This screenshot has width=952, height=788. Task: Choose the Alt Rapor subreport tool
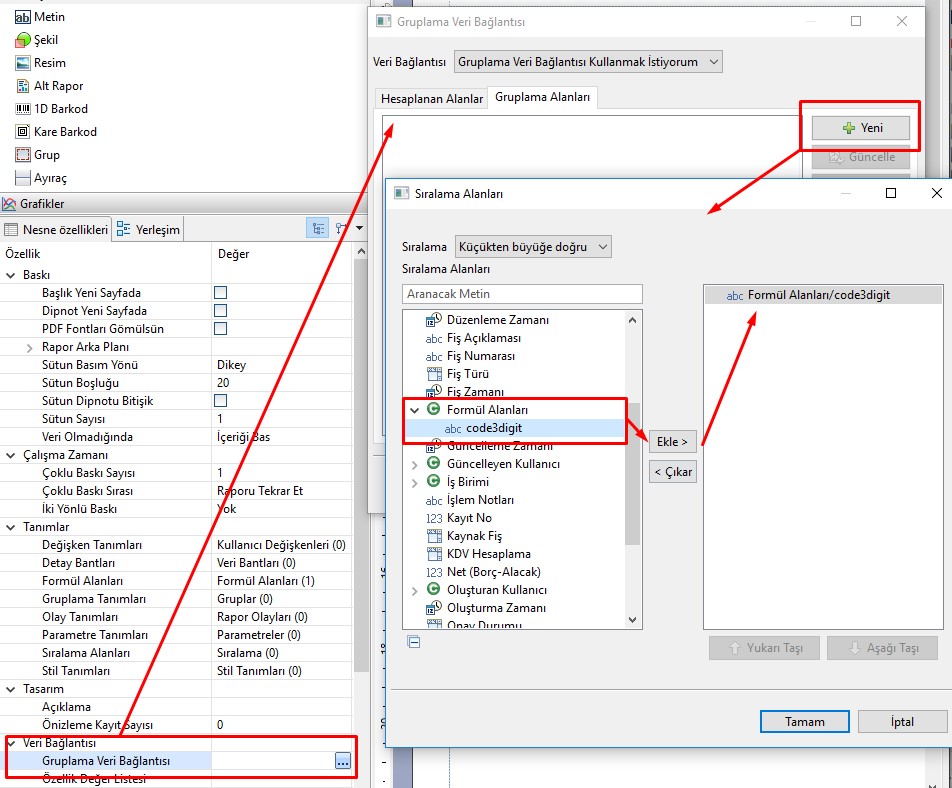click(23, 86)
